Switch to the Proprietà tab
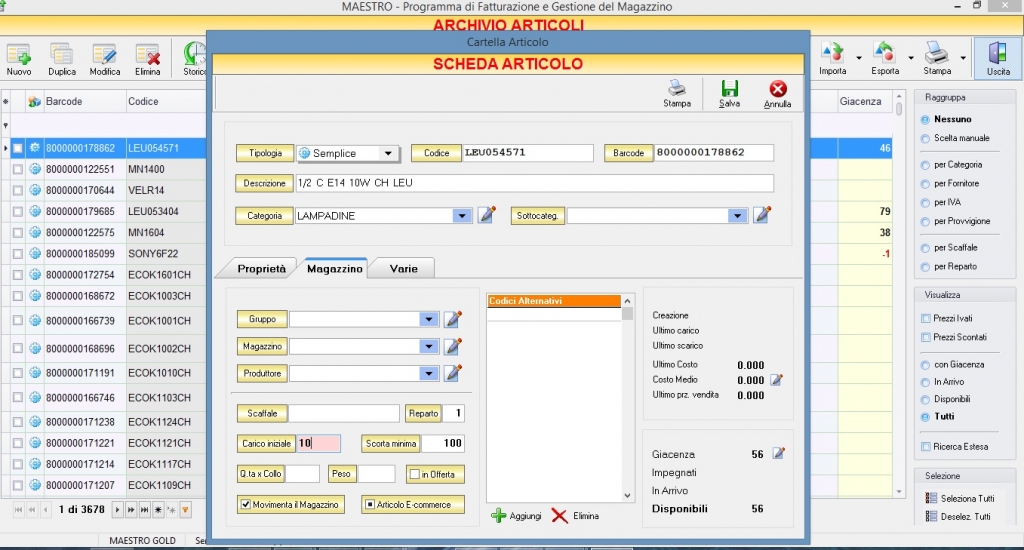1024x550 pixels. 261,268
